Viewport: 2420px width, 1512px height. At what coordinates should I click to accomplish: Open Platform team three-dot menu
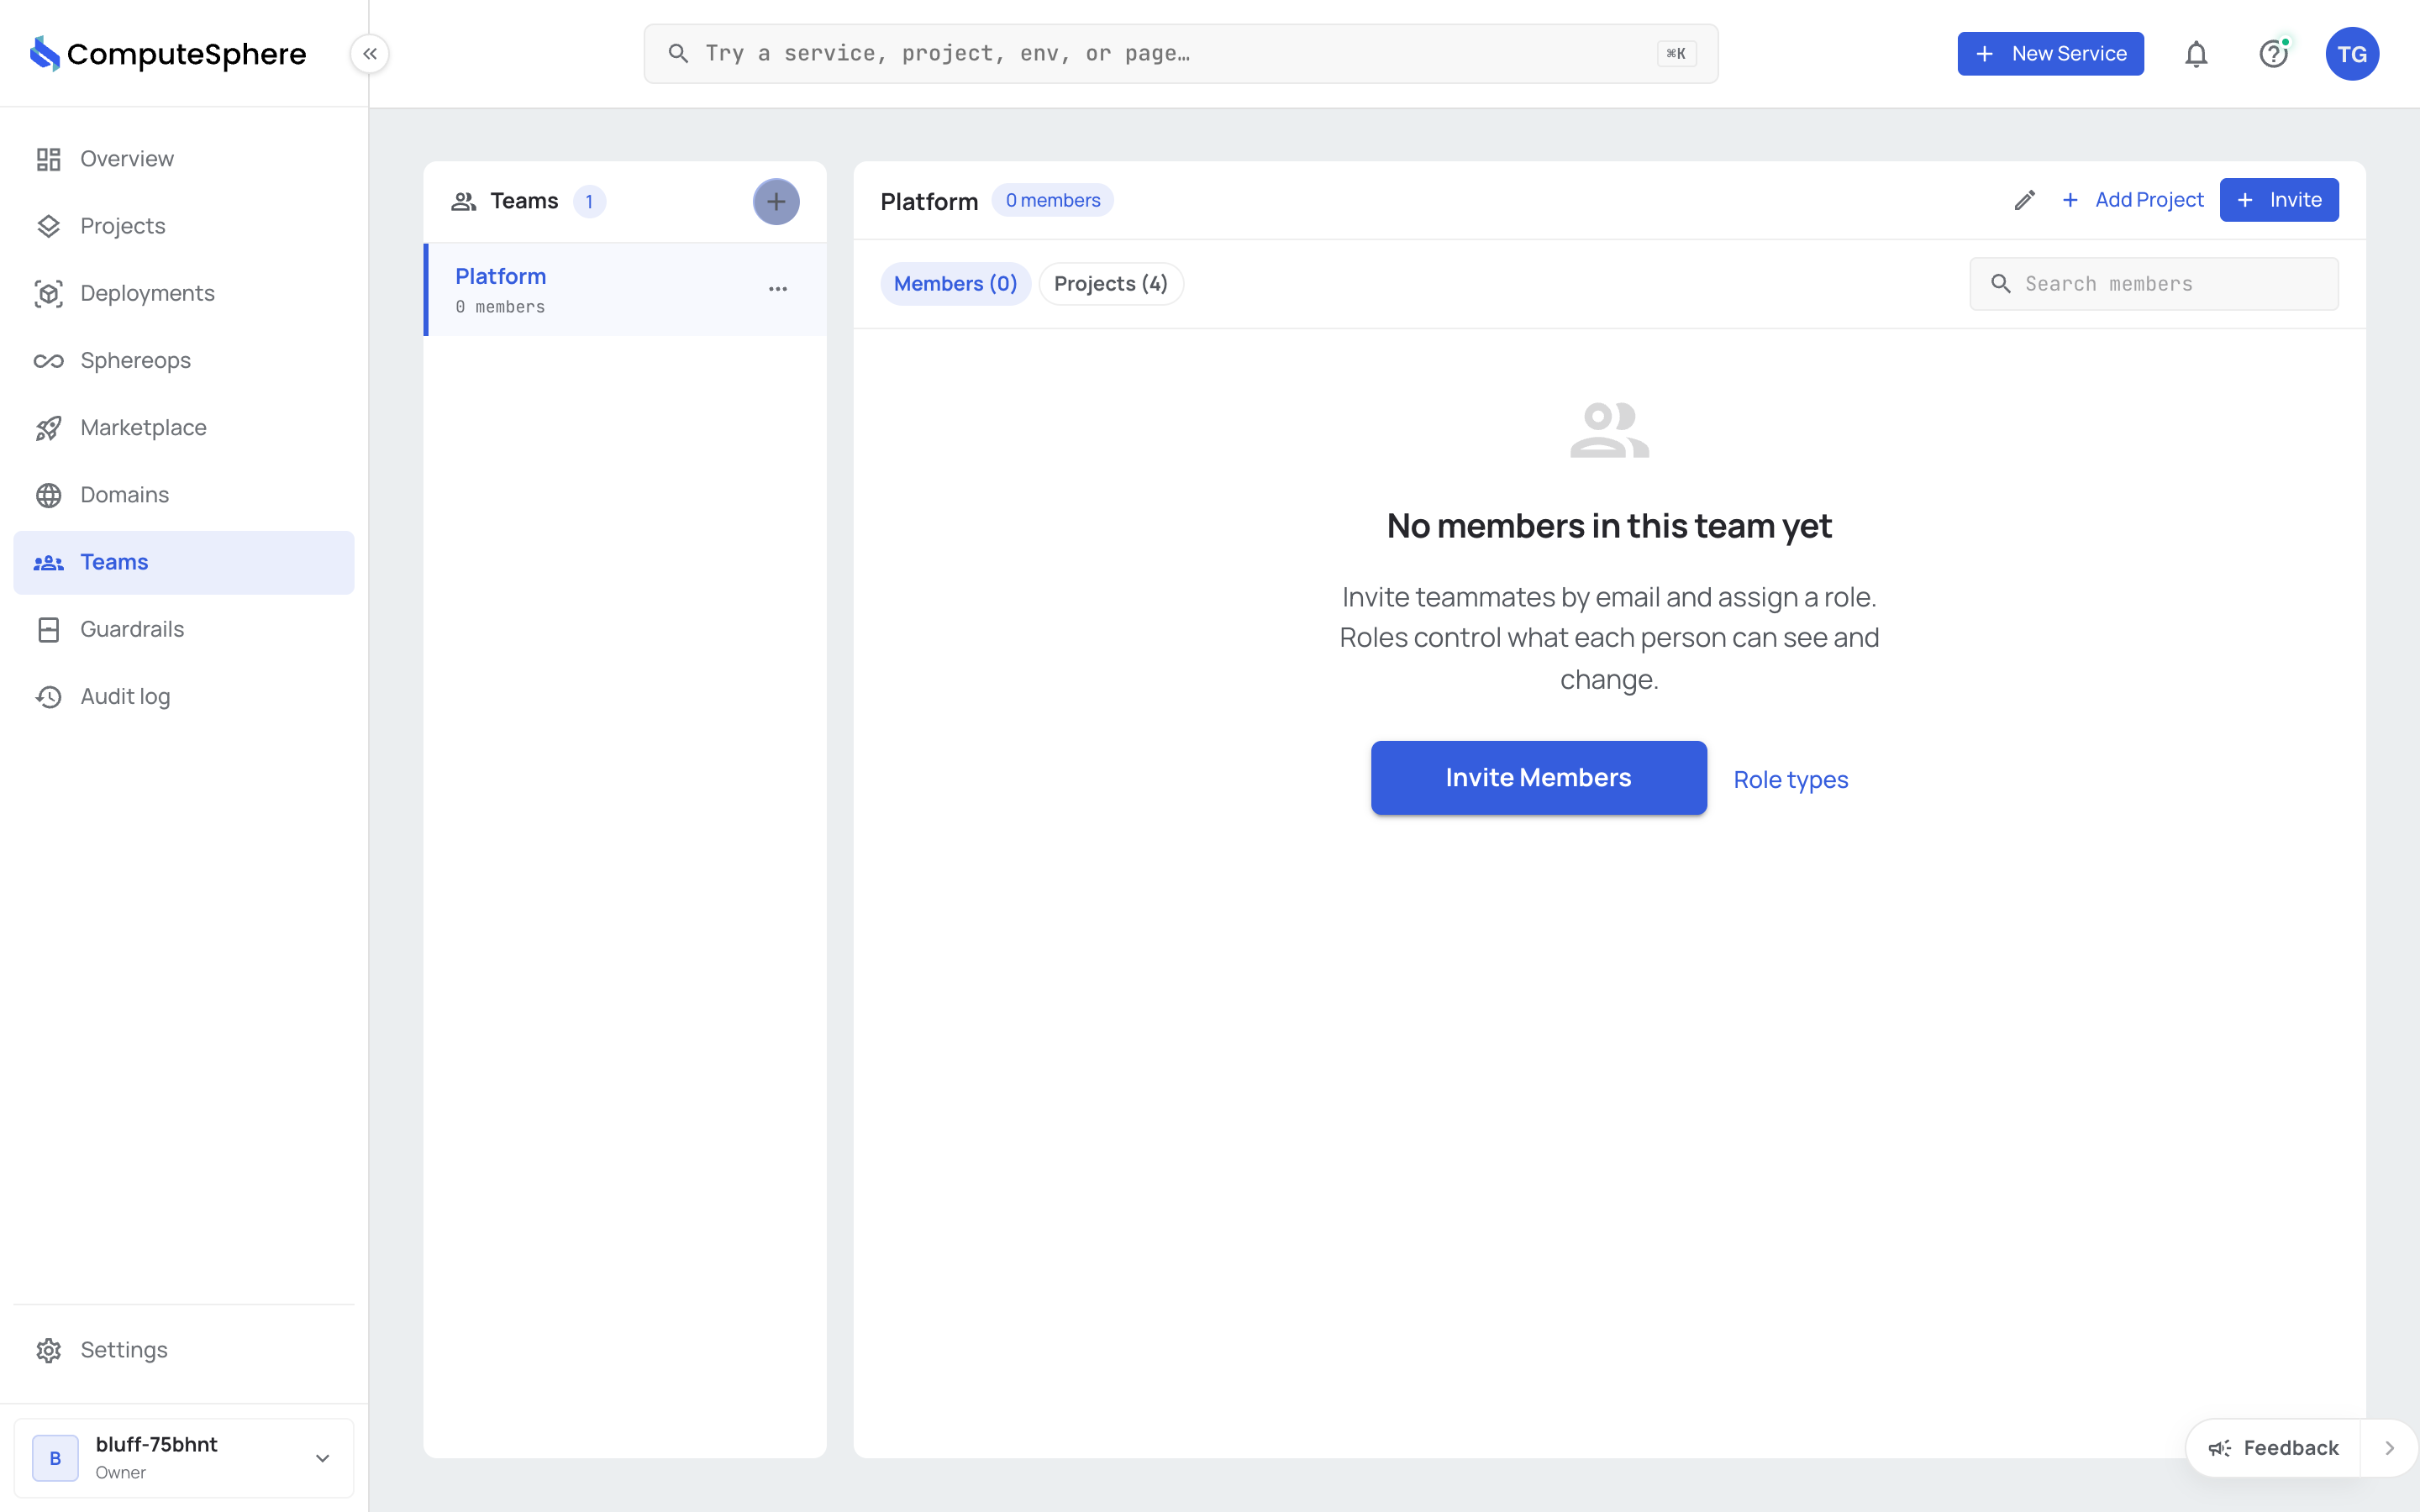click(778, 289)
